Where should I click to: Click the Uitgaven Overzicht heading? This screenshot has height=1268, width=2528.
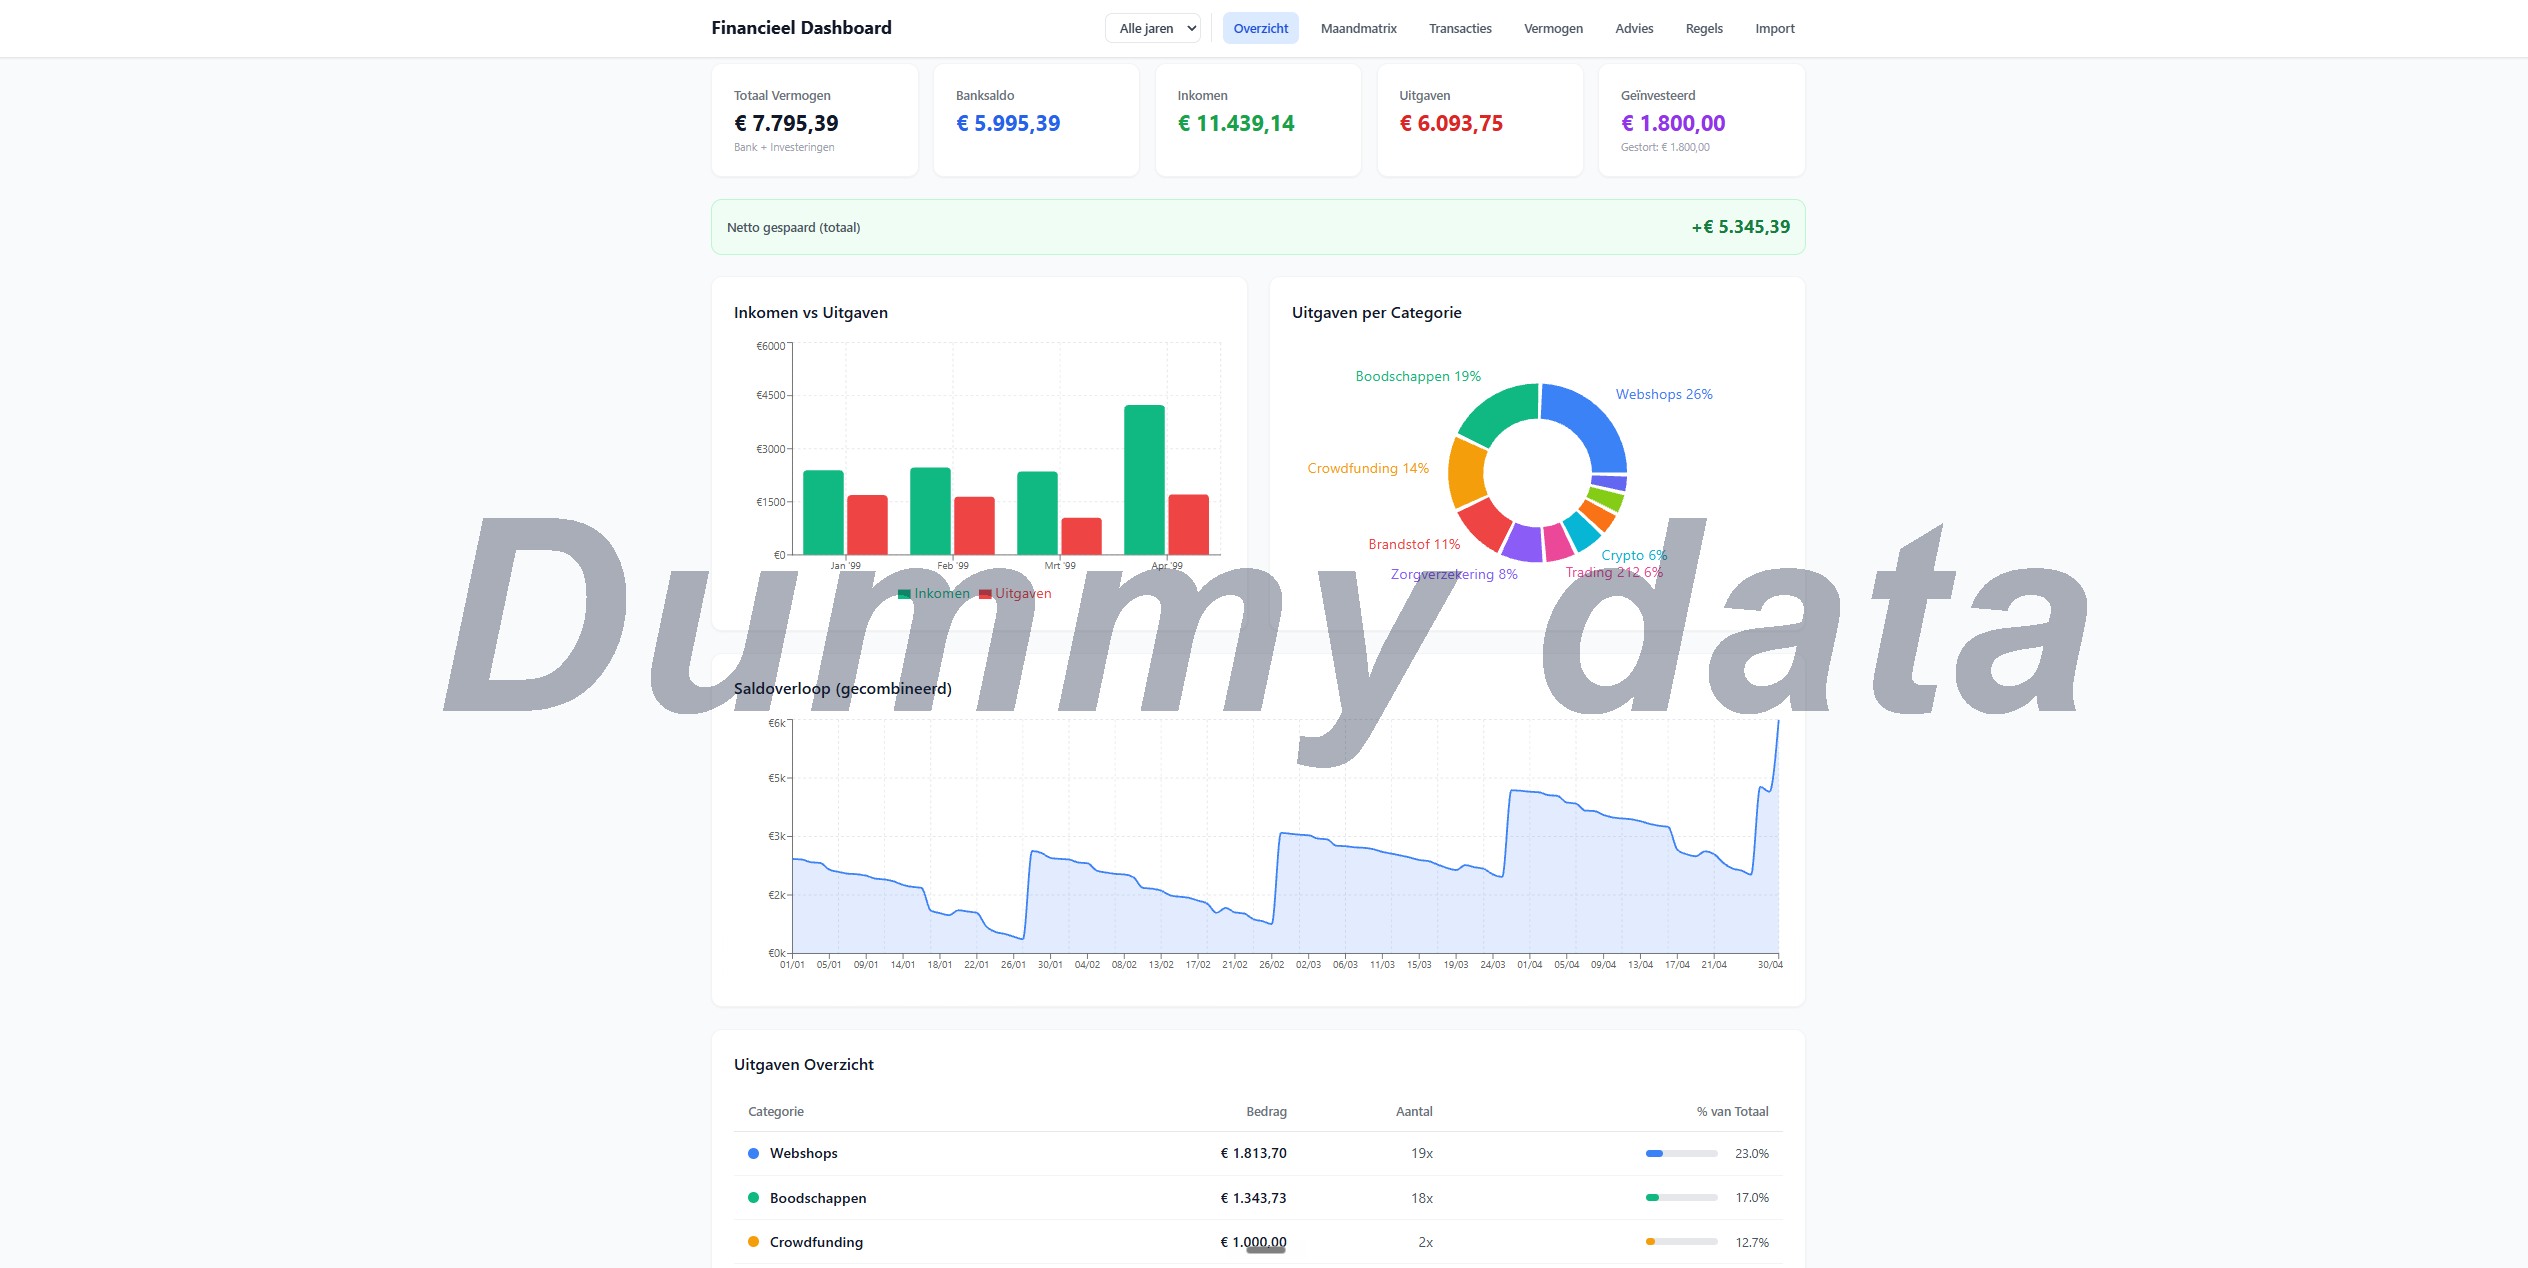pos(804,1064)
